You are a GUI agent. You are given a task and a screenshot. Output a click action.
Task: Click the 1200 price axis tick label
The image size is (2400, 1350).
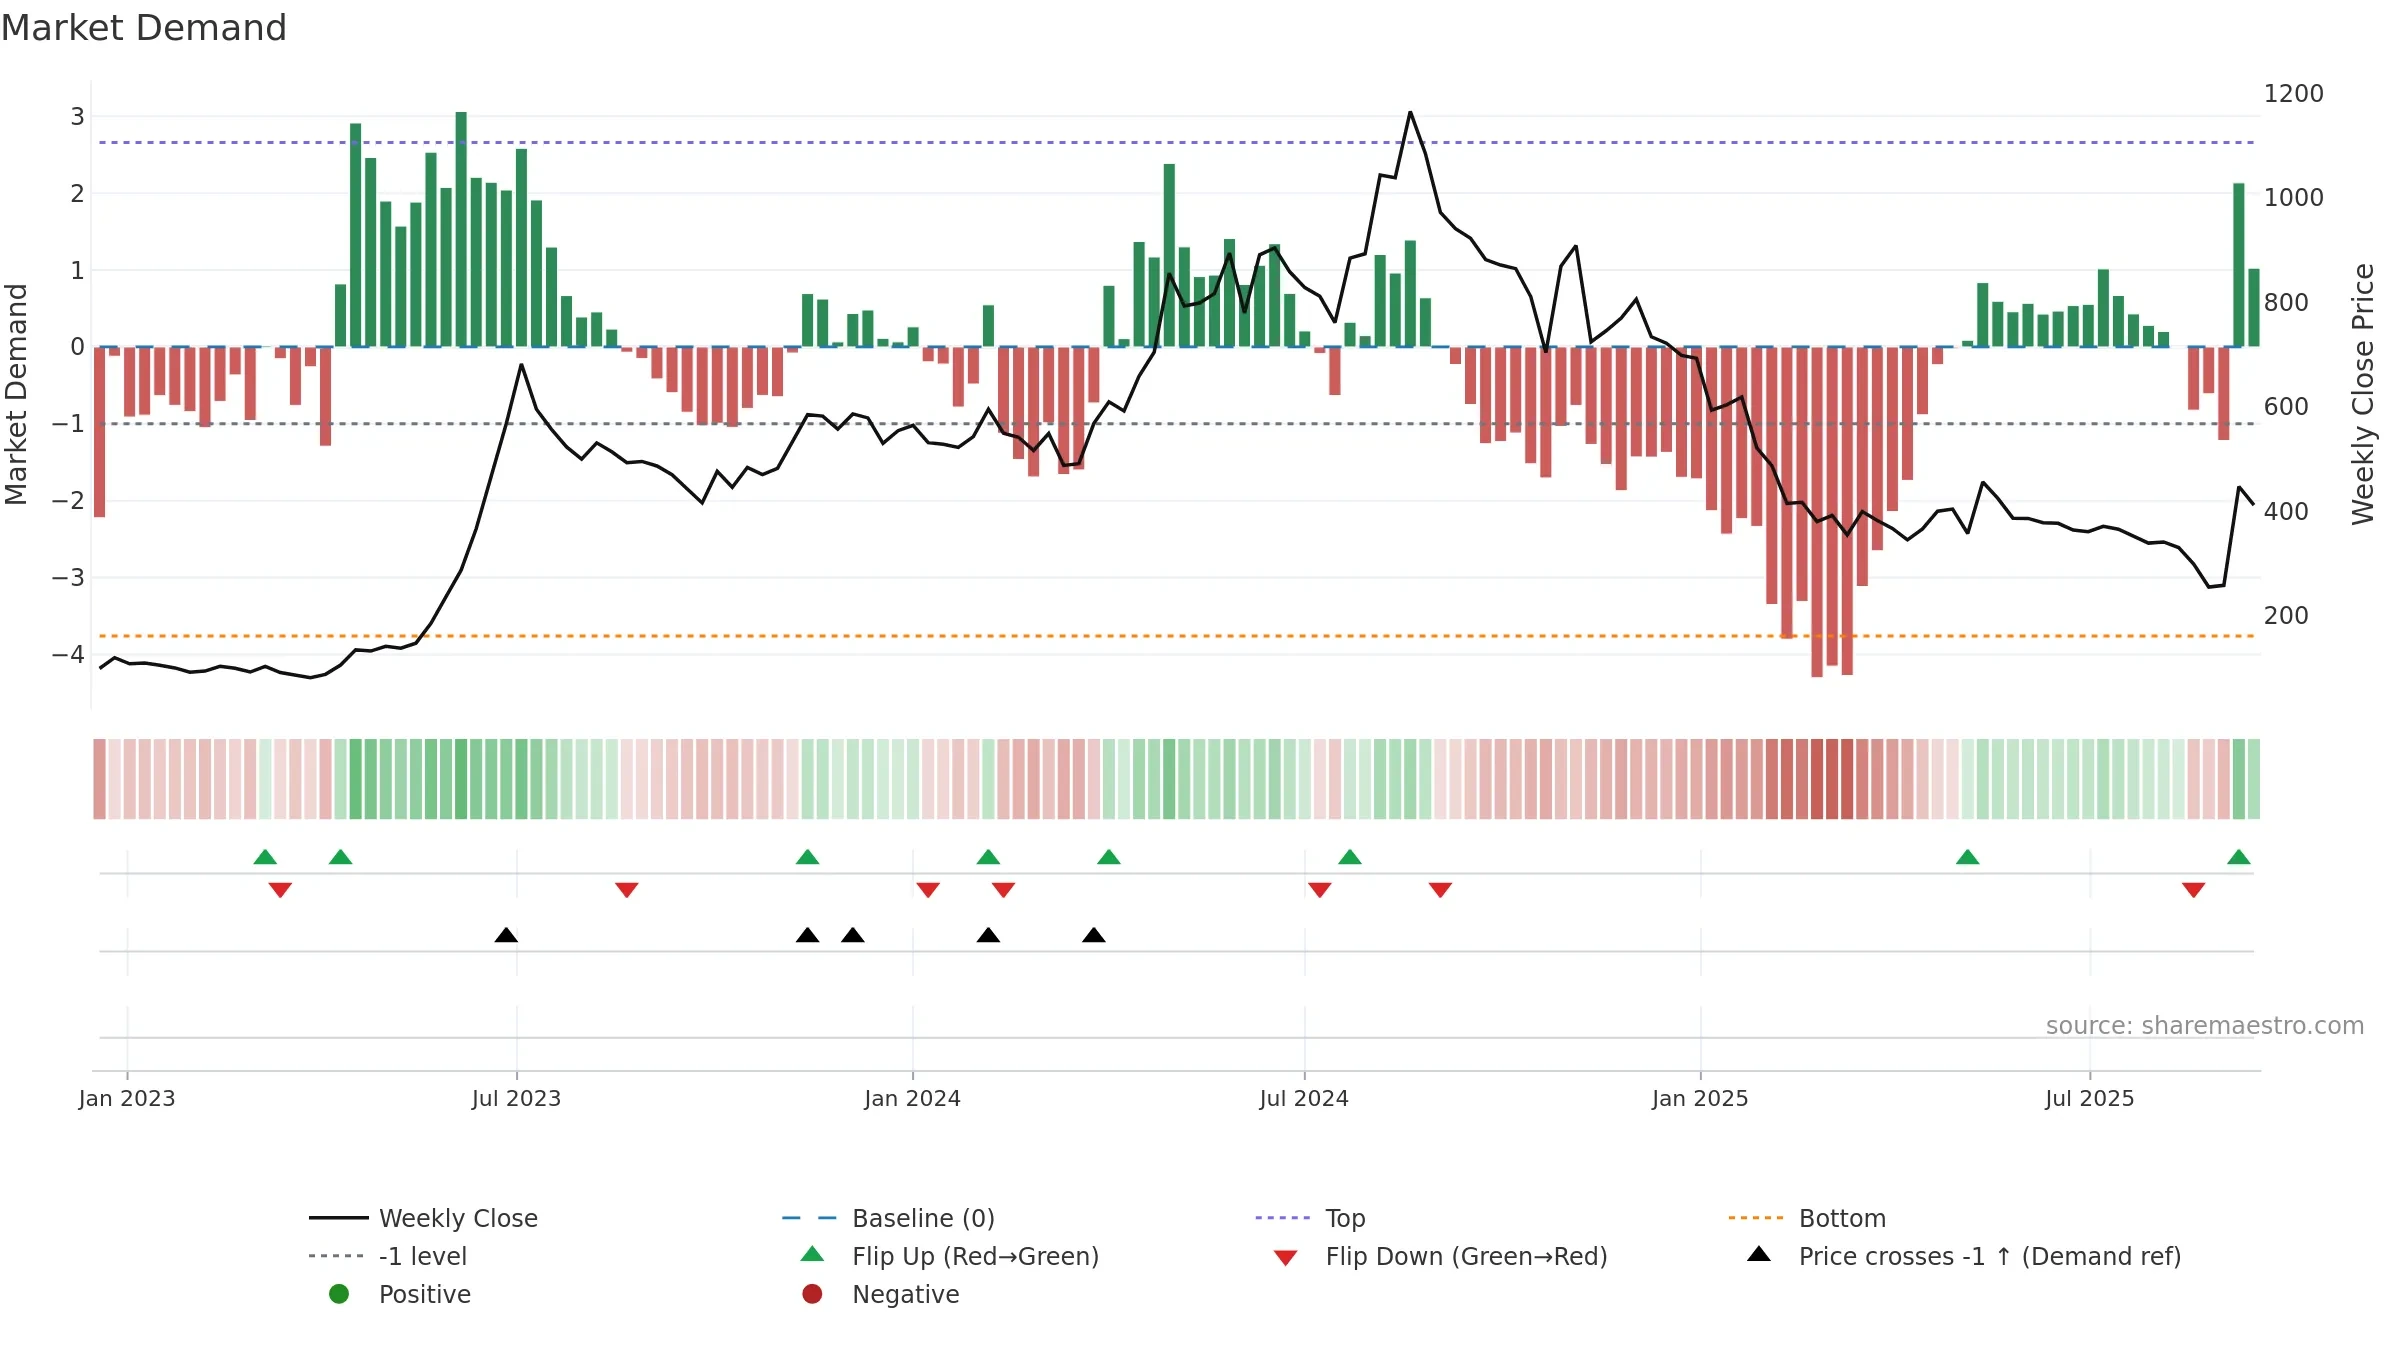point(2294,94)
